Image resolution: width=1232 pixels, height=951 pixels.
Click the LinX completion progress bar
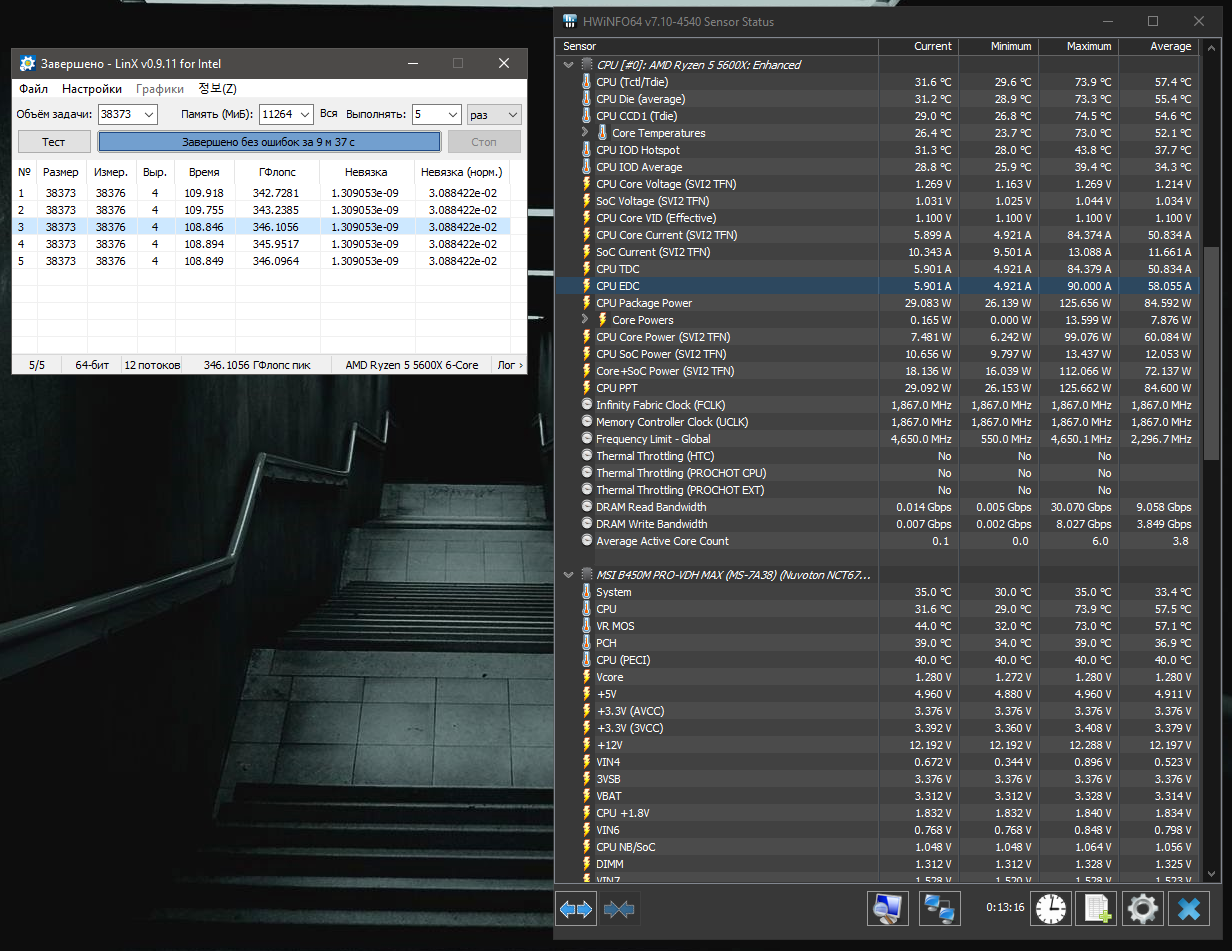coord(268,142)
